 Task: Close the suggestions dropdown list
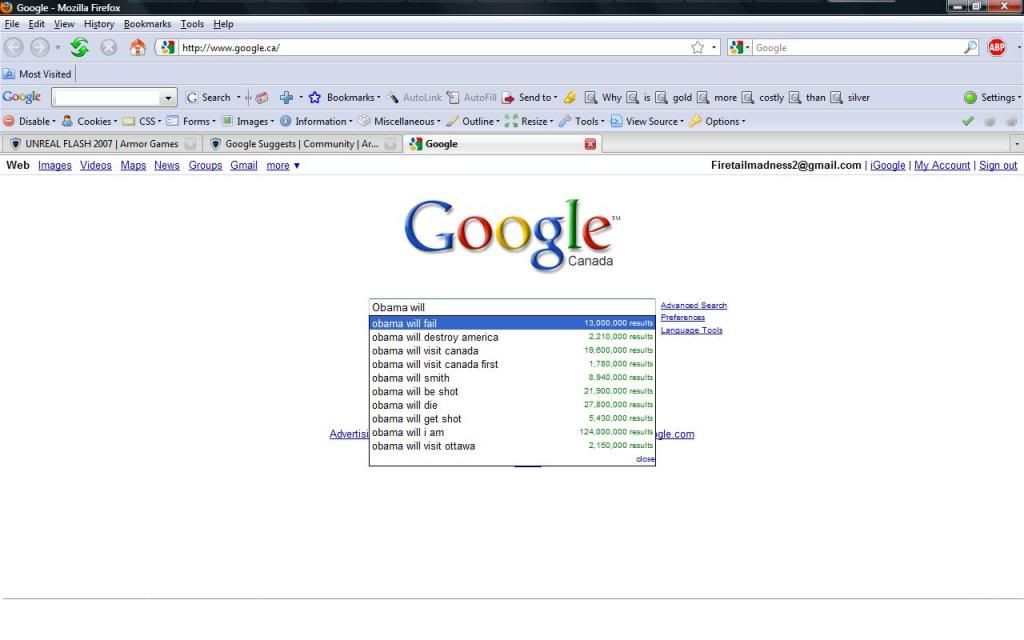[x=645, y=459]
